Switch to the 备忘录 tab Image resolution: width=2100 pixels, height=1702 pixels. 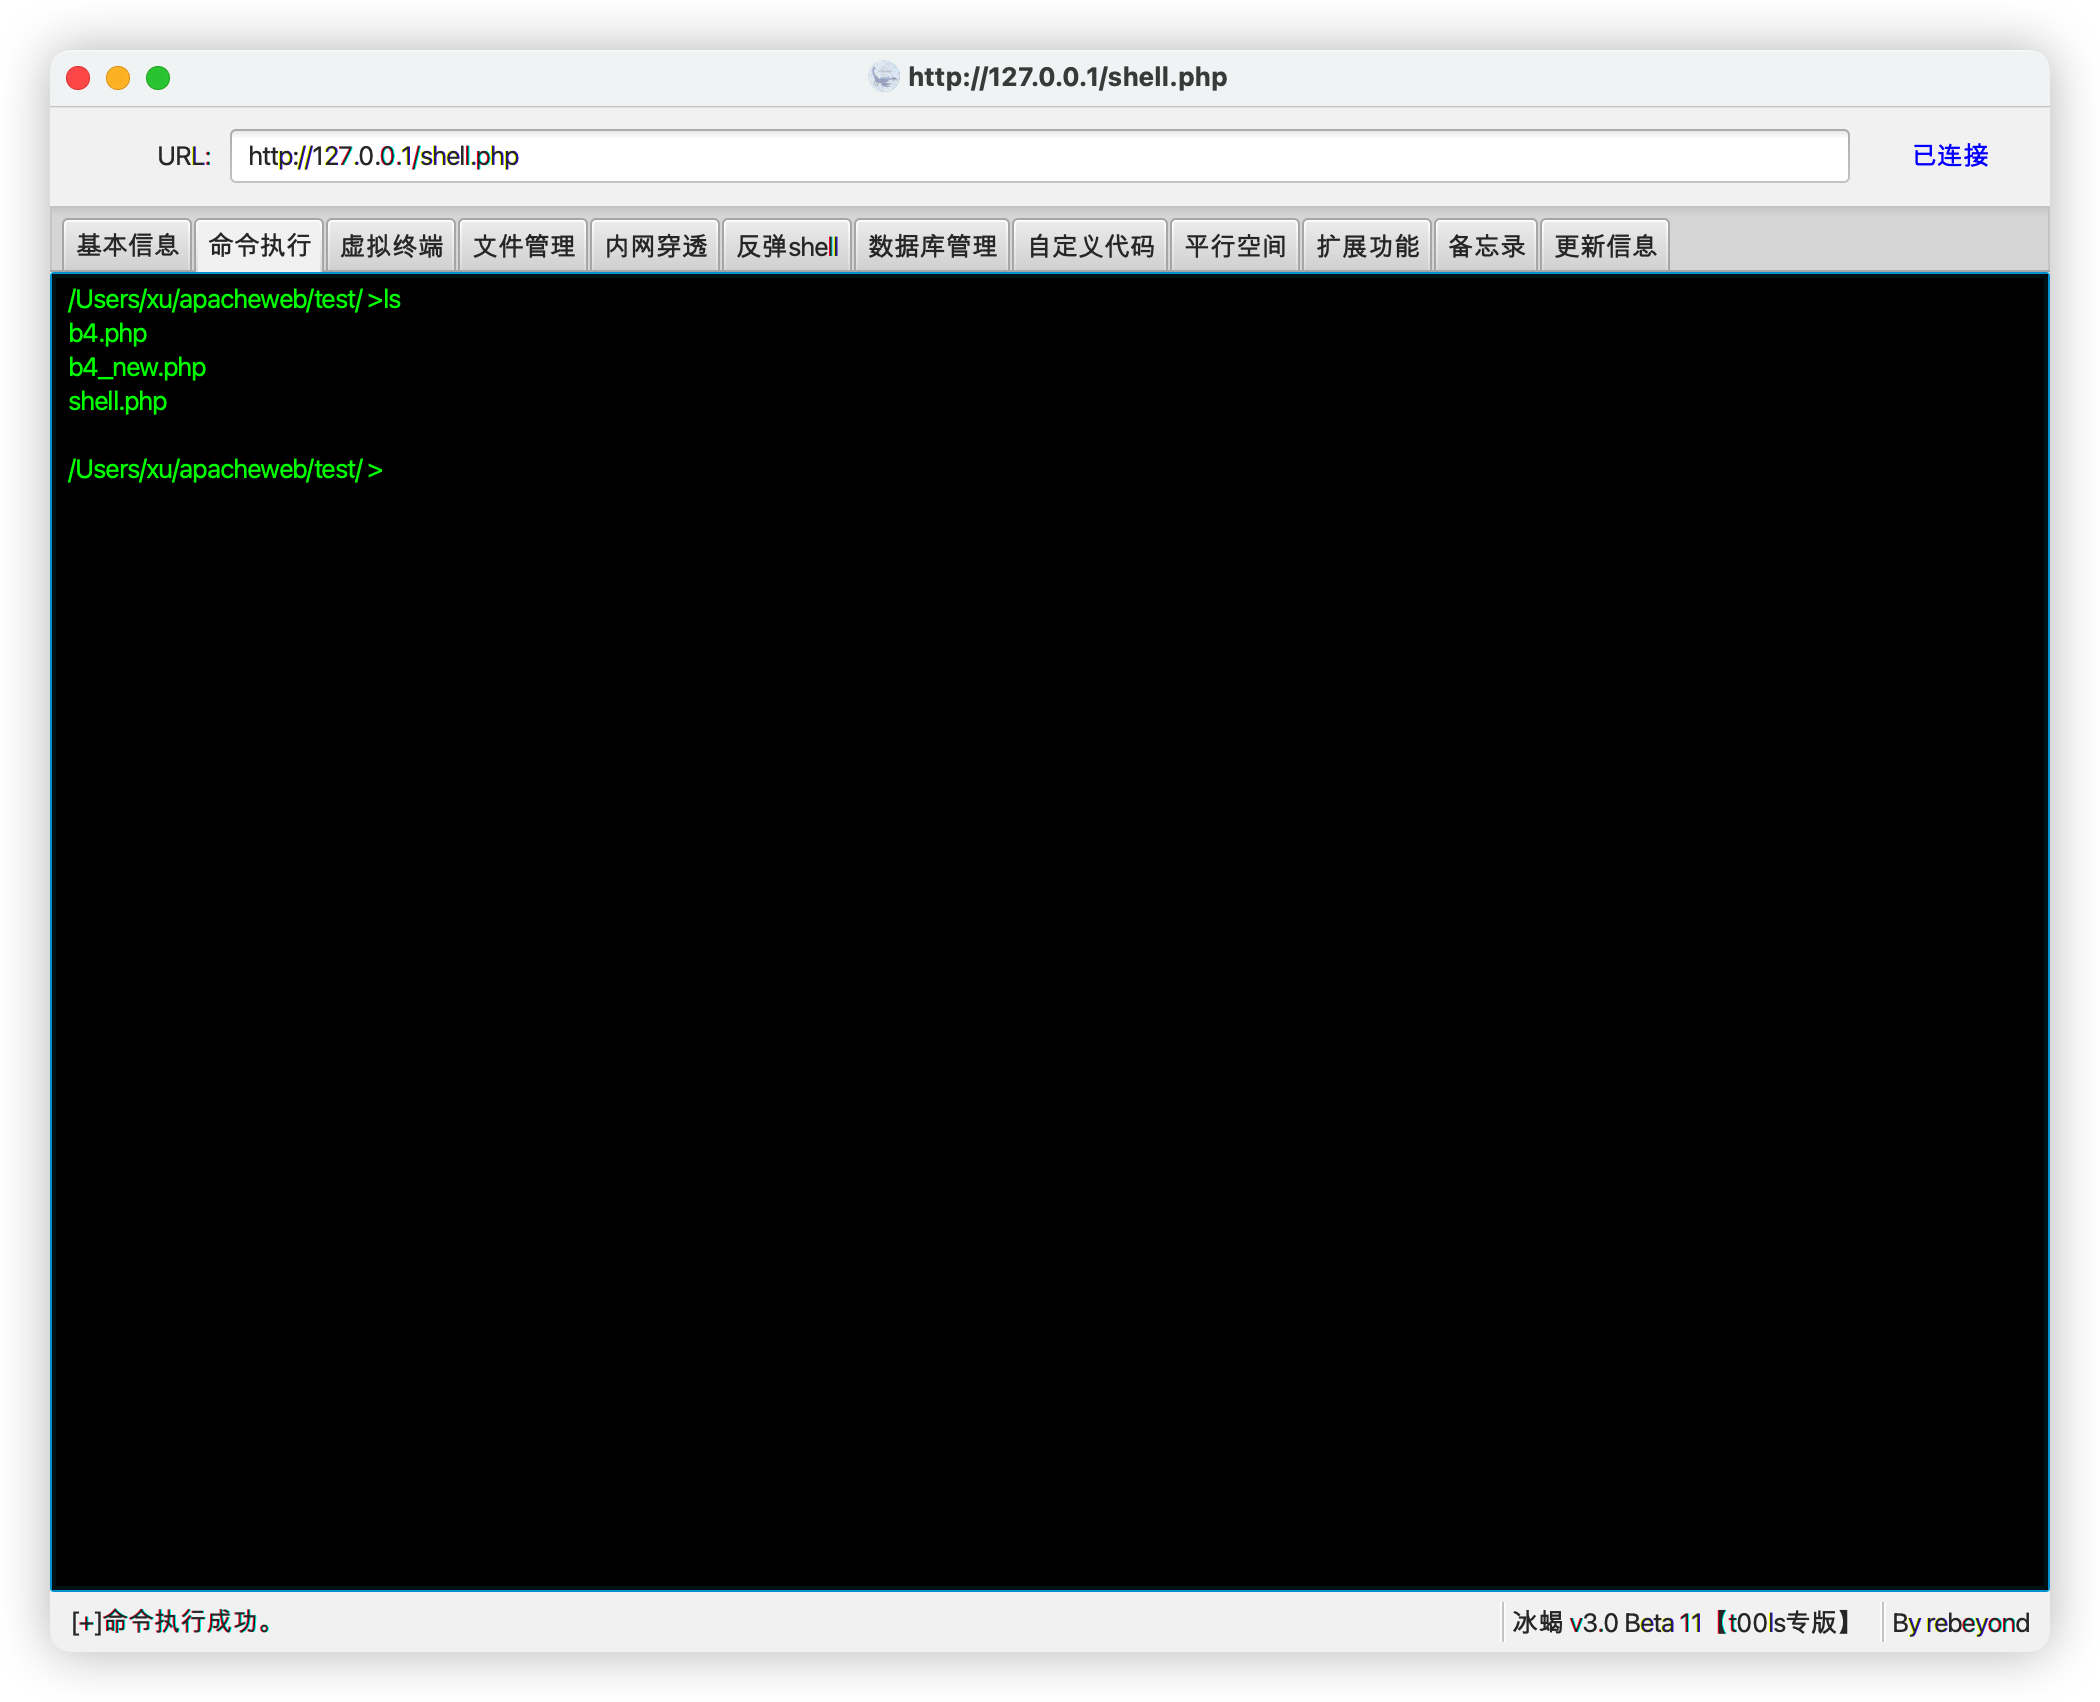[x=1486, y=244]
